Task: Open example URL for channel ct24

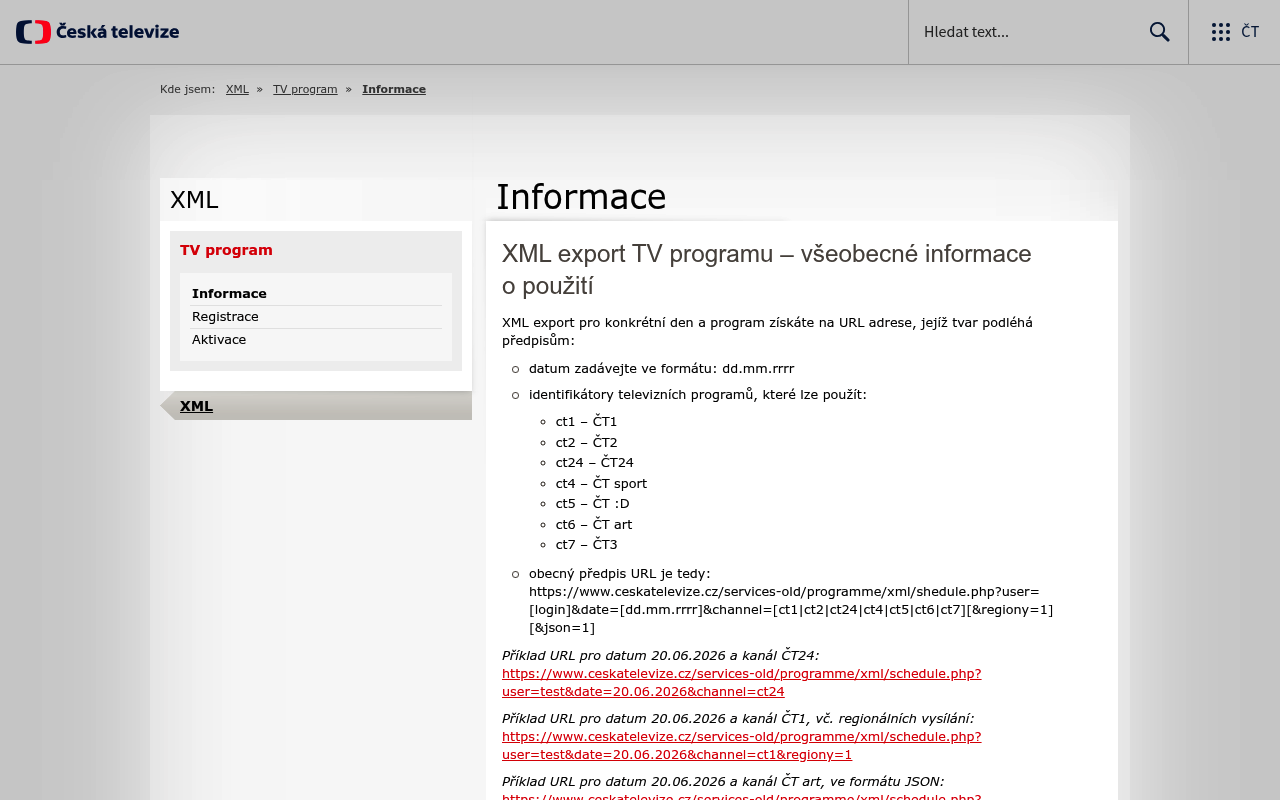Action: [x=741, y=682]
